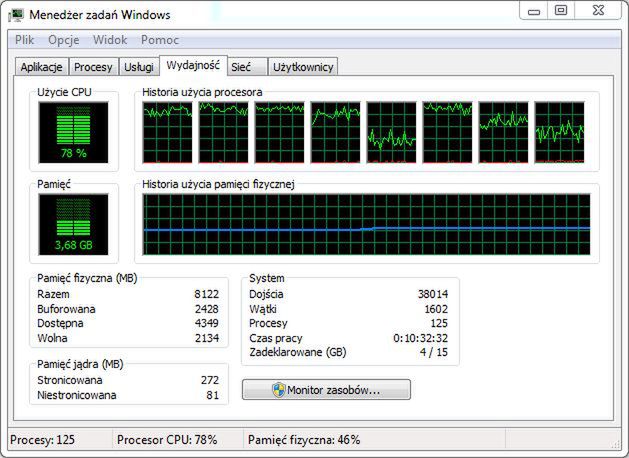This screenshot has height=458, width=629.
Task: Click the Wolna value 2134
Action: pyautogui.click(x=207, y=338)
